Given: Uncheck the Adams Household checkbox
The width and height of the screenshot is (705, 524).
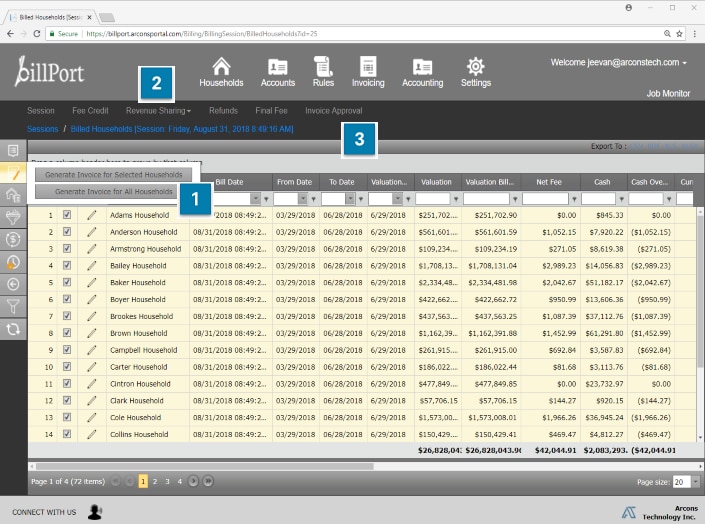Looking at the screenshot, I should 67,215.
